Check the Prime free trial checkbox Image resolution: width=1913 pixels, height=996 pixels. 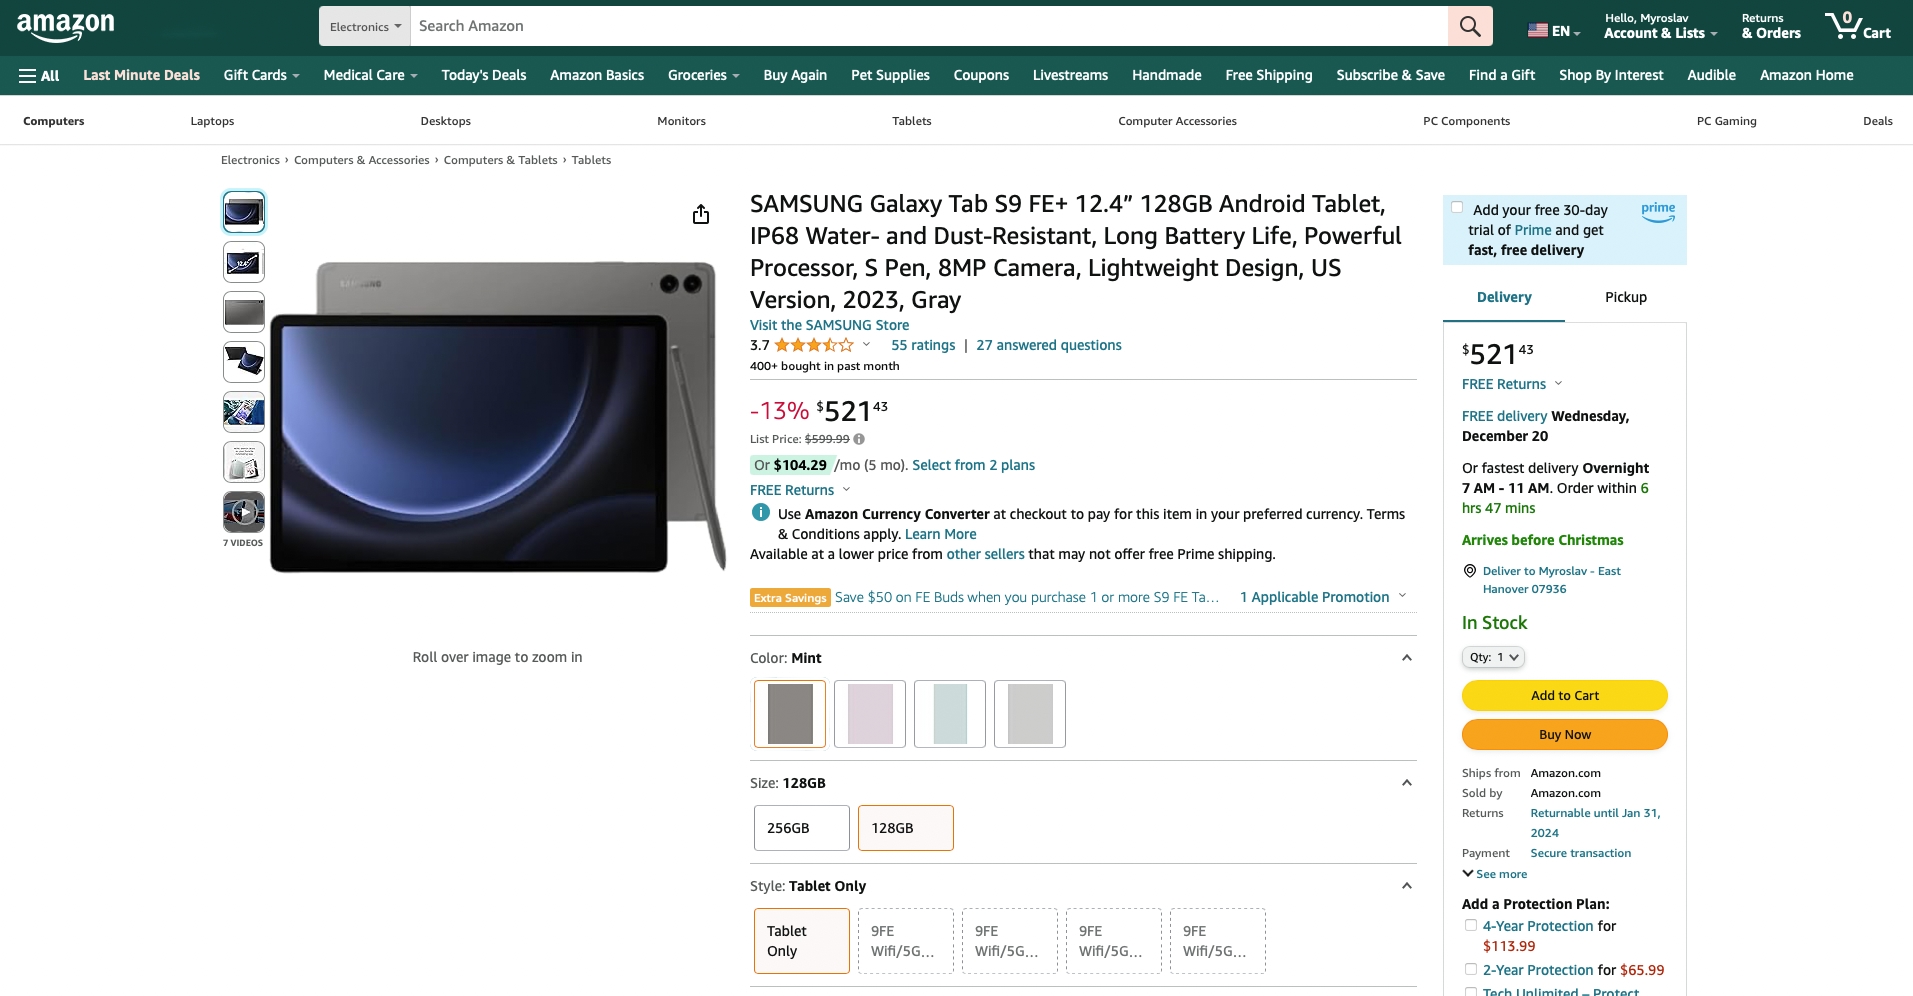point(1457,208)
